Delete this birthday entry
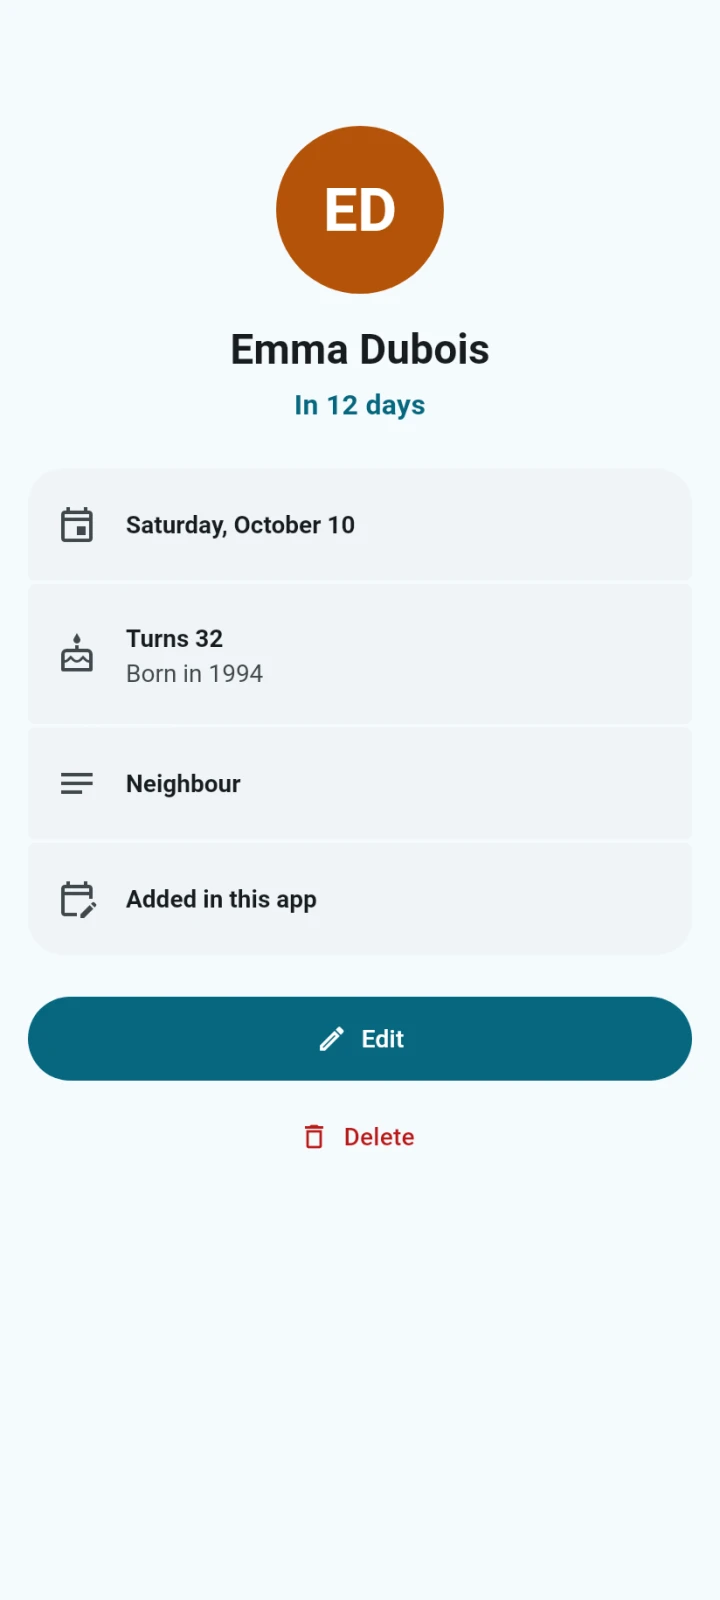This screenshot has width=720, height=1600. click(x=360, y=1137)
